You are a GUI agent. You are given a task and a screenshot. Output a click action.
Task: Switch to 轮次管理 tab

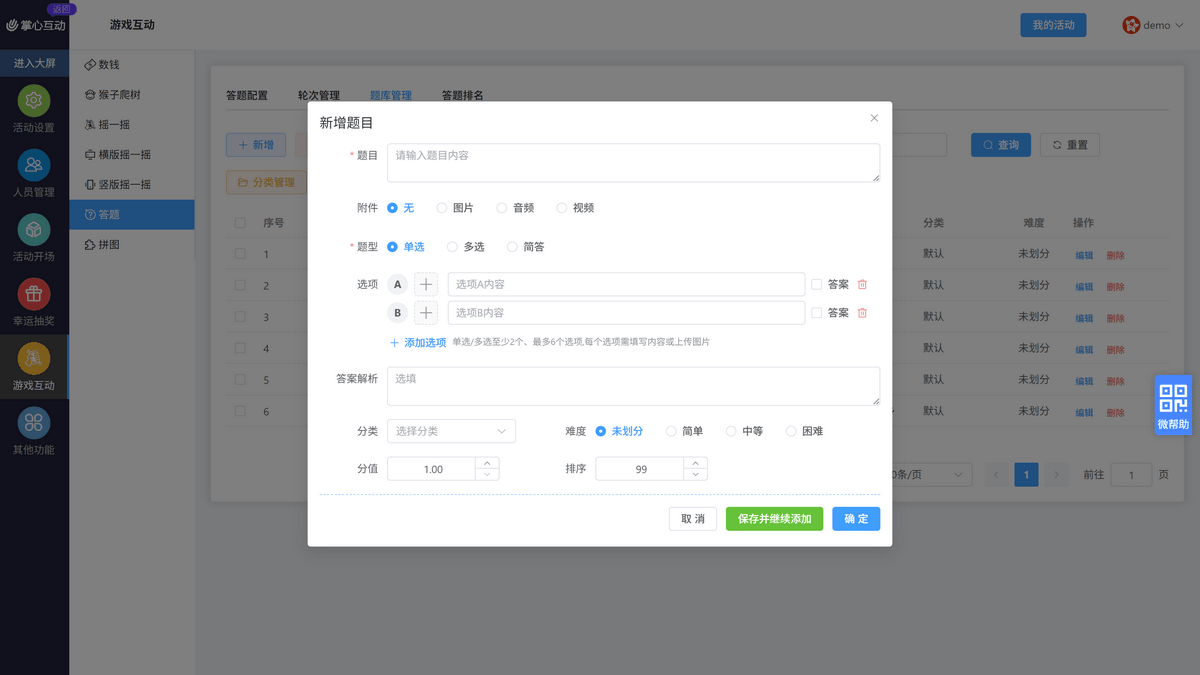pyautogui.click(x=319, y=96)
